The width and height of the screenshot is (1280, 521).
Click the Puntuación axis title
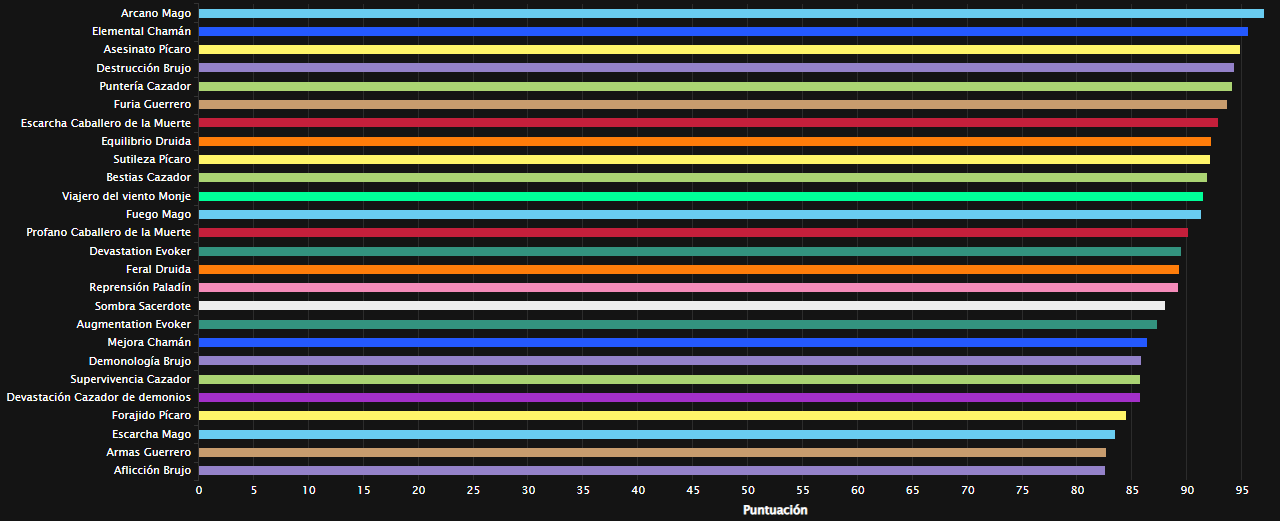click(775, 510)
